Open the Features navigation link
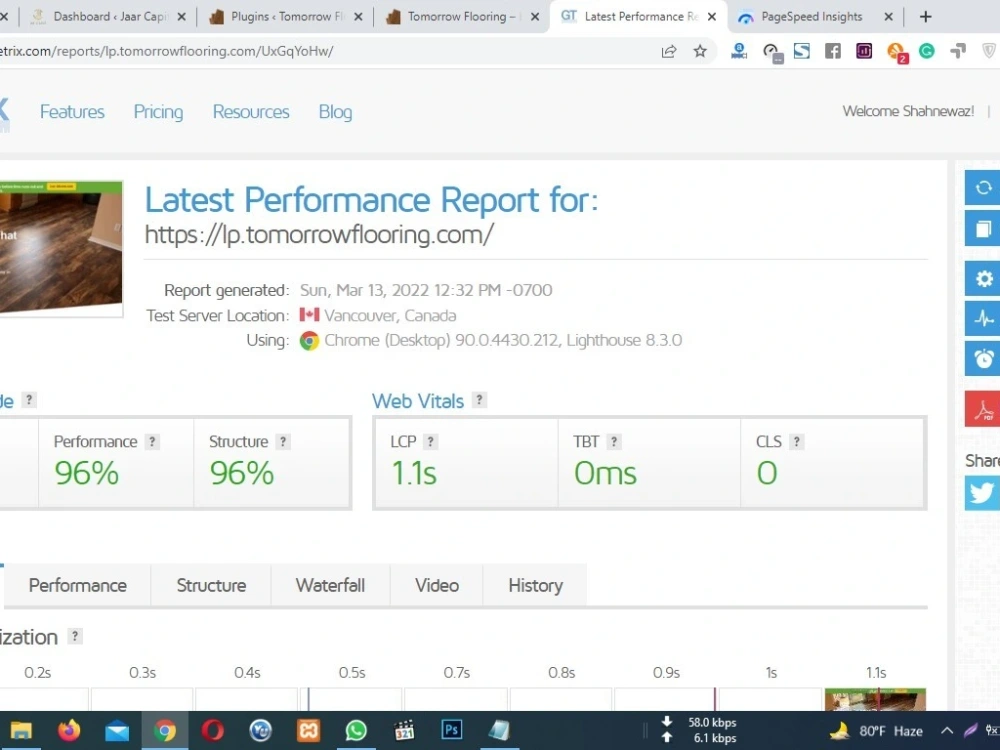Viewport: 1000px width, 750px height. tap(72, 112)
